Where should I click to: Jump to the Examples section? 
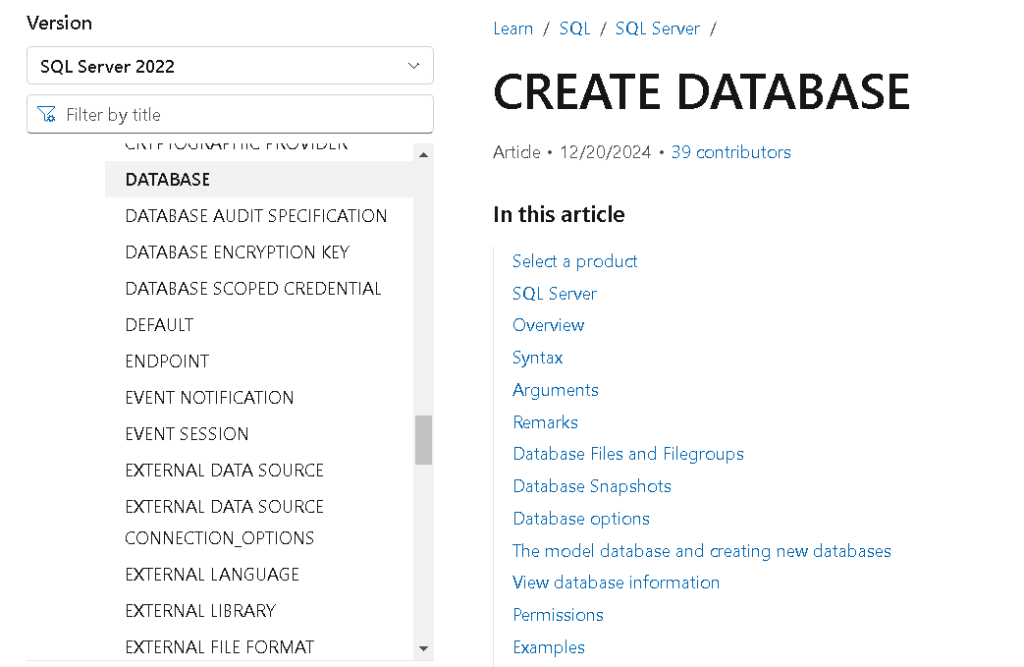[x=549, y=647]
